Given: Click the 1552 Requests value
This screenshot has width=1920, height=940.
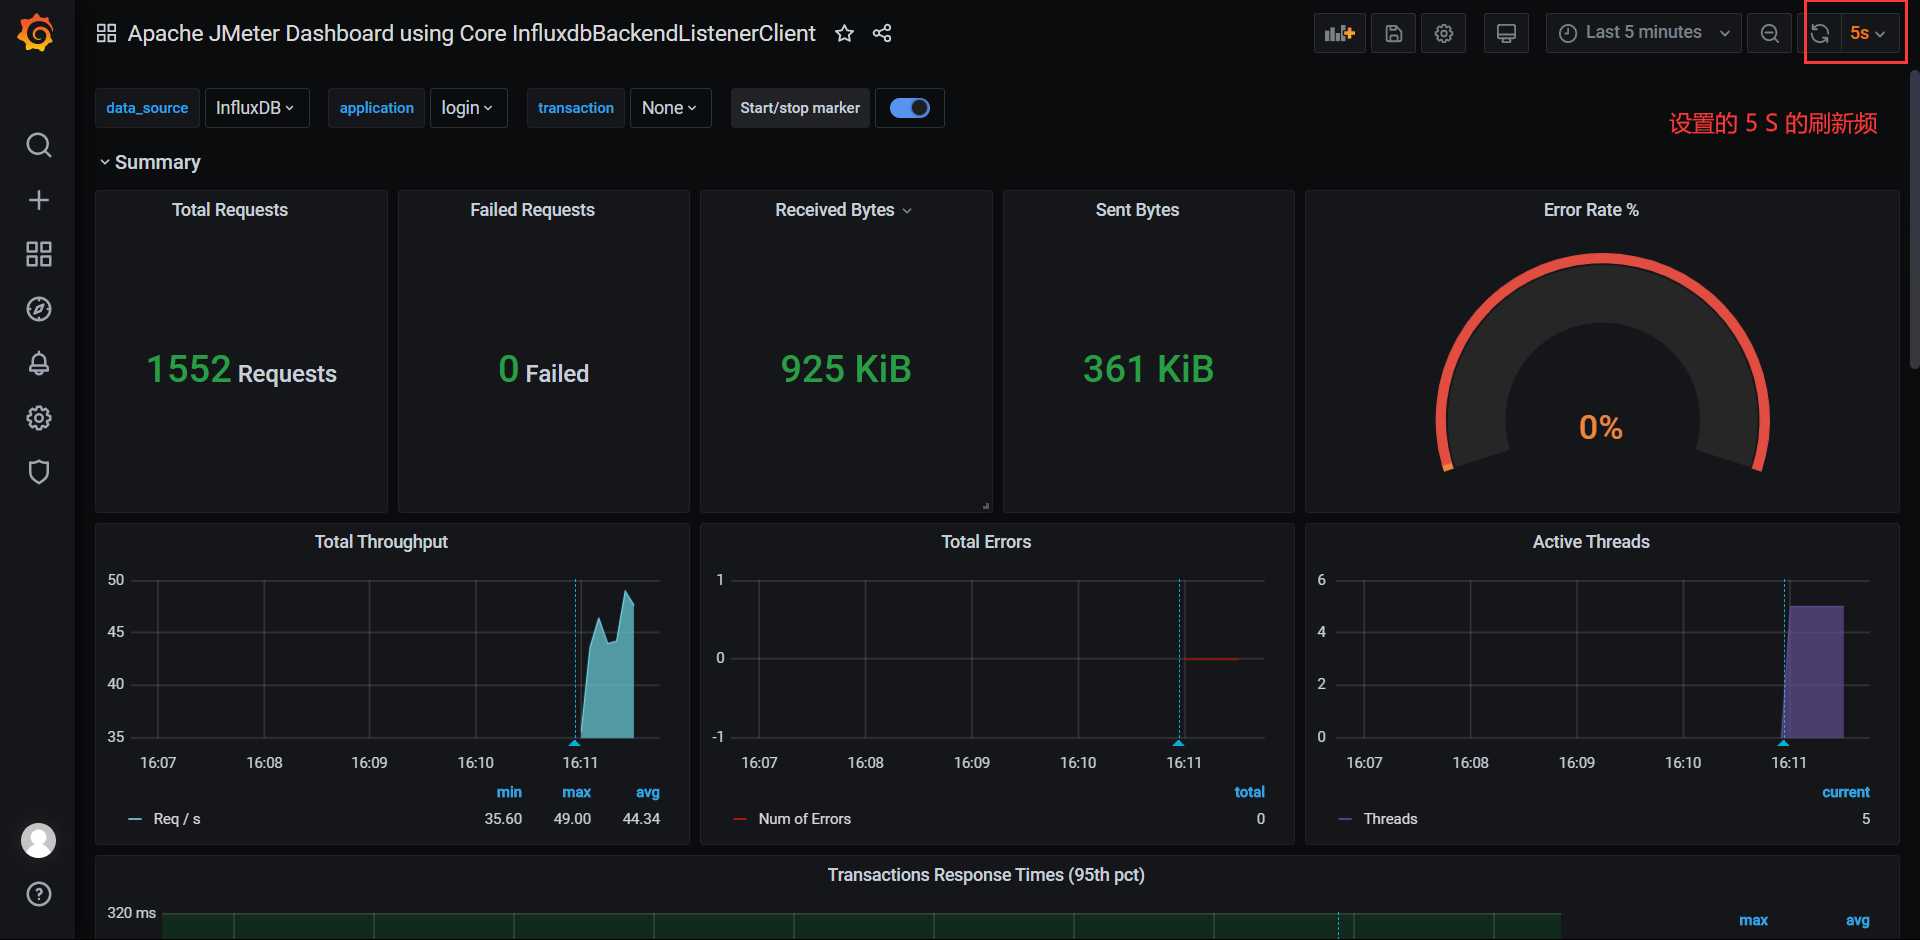Looking at the screenshot, I should click(x=241, y=370).
